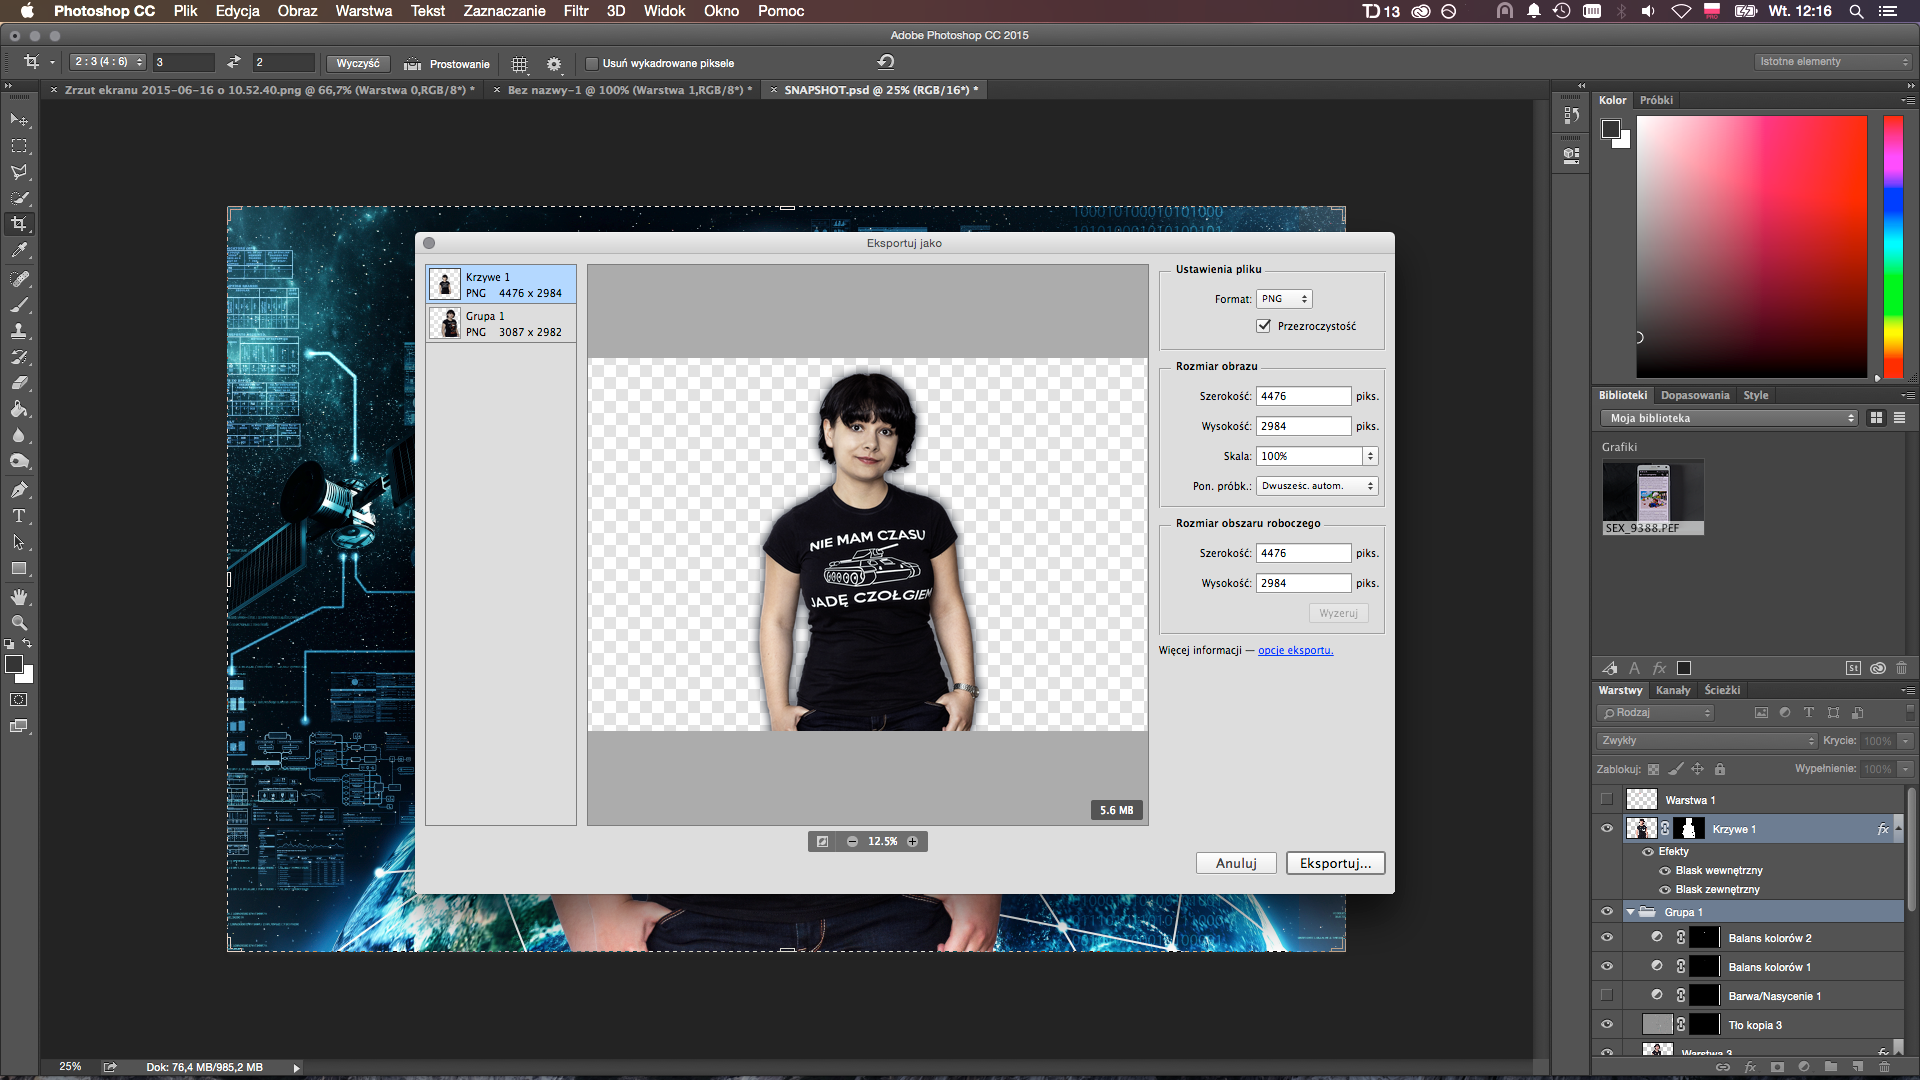1920x1080 pixels.
Task: Toggle Quick Mask mode icon
Action: pyautogui.click(x=19, y=700)
